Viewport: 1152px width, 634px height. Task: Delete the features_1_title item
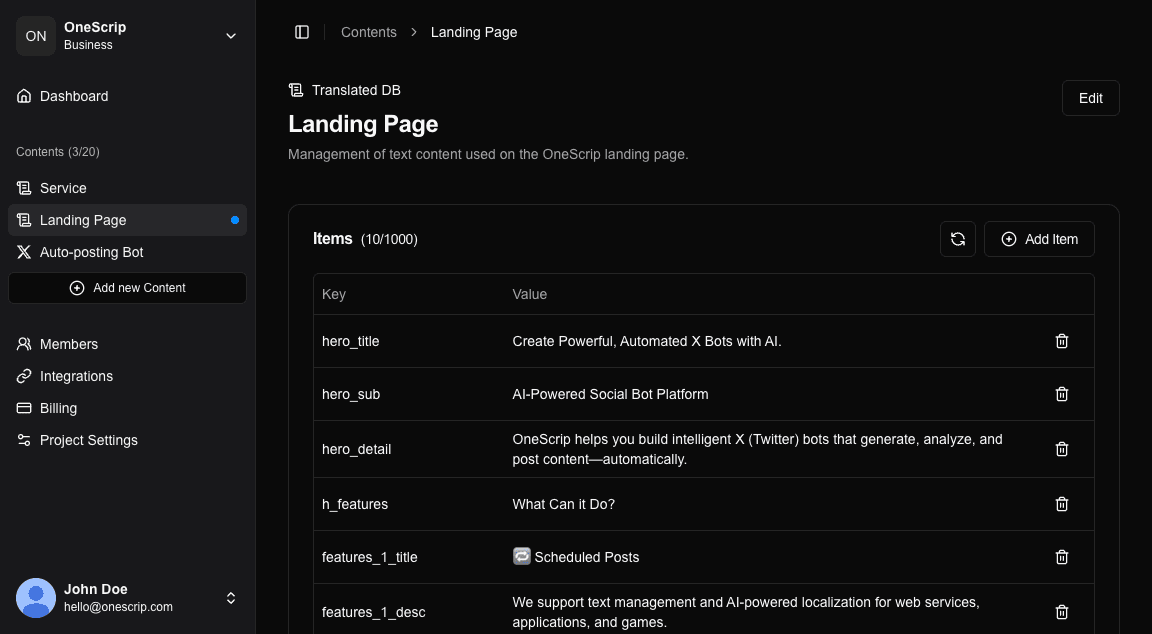[x=1062, y=558]
